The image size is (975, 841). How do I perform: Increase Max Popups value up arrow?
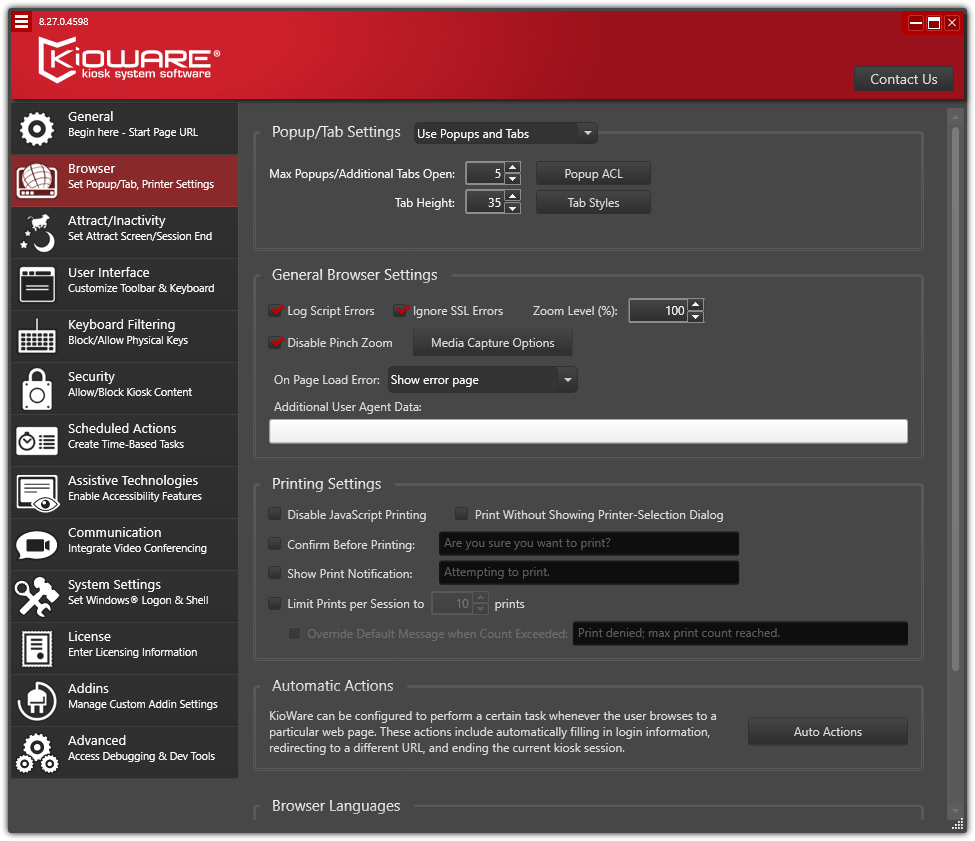[x=512, y=167]
